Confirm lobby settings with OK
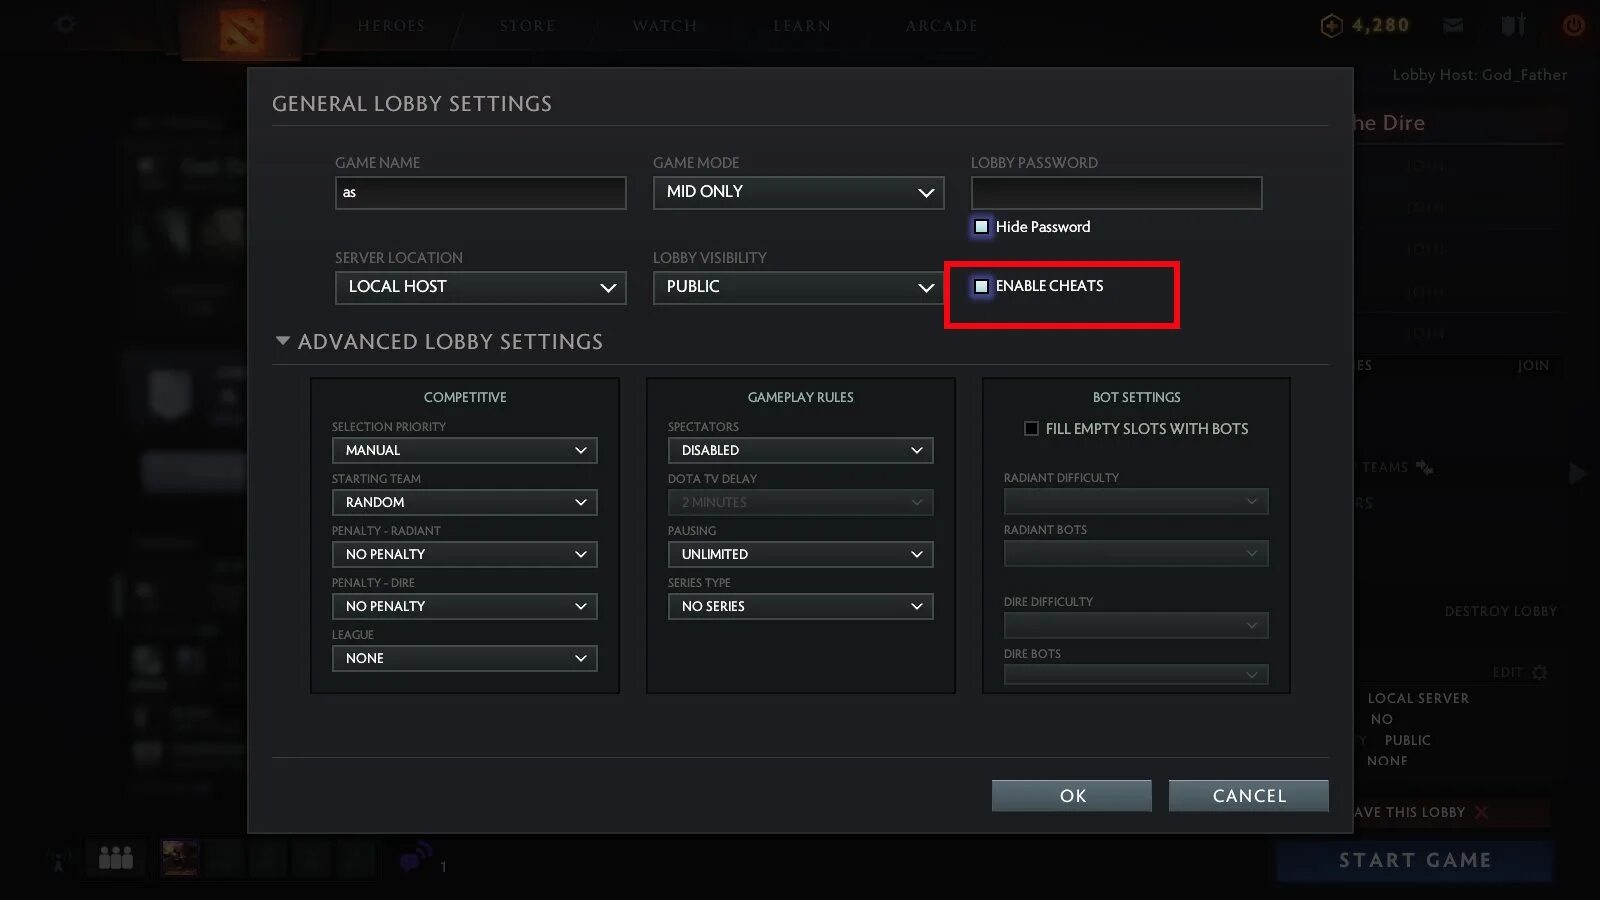 pos(1072,796)
